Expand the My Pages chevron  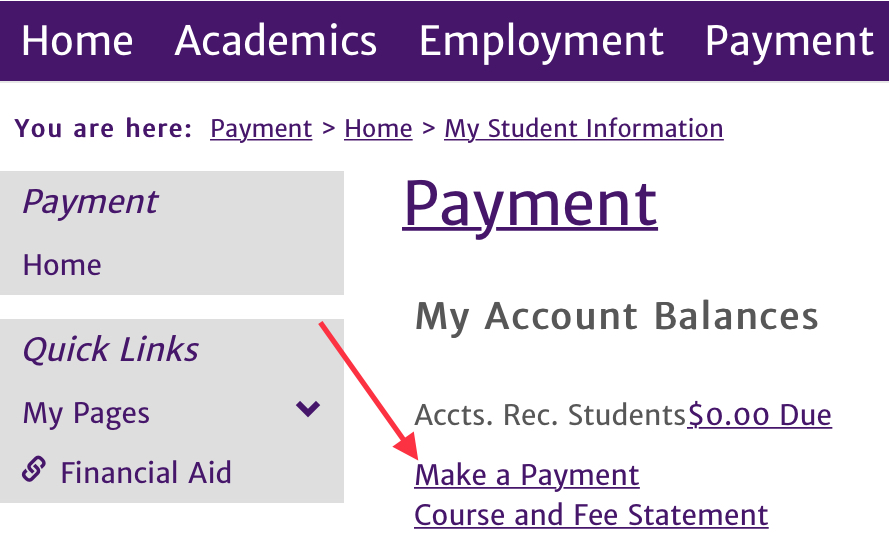pos(308,409)
